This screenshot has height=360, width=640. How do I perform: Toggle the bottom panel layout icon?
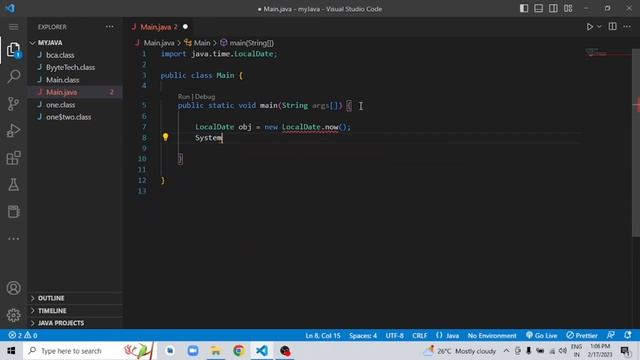[538, 9]
